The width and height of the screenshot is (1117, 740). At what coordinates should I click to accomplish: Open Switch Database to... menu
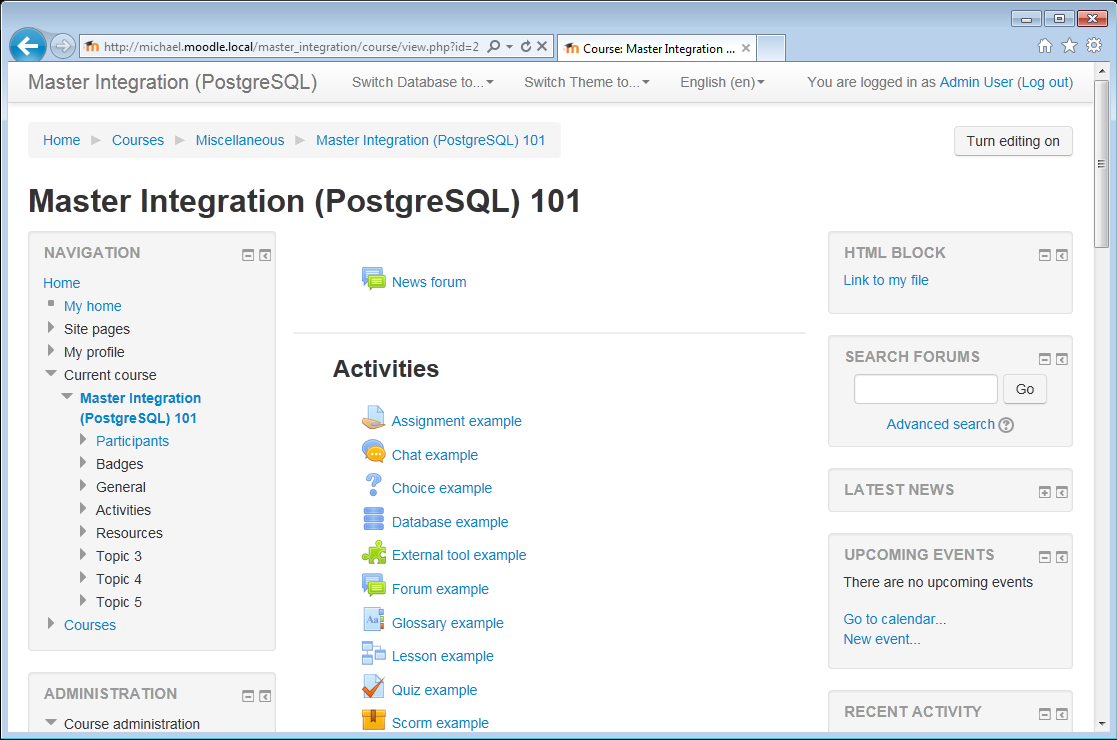(422, 82)
